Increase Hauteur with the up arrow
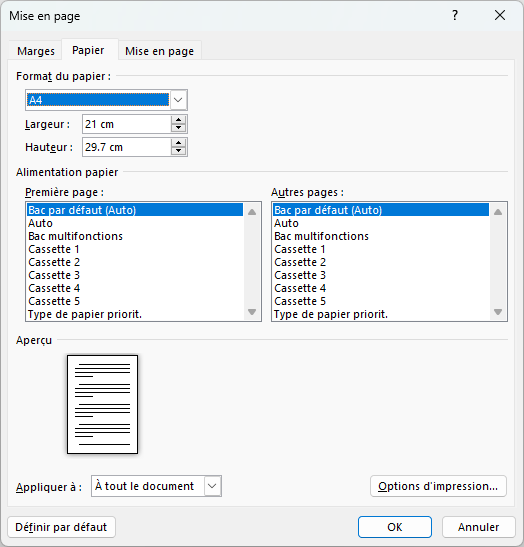 [179, 143]
